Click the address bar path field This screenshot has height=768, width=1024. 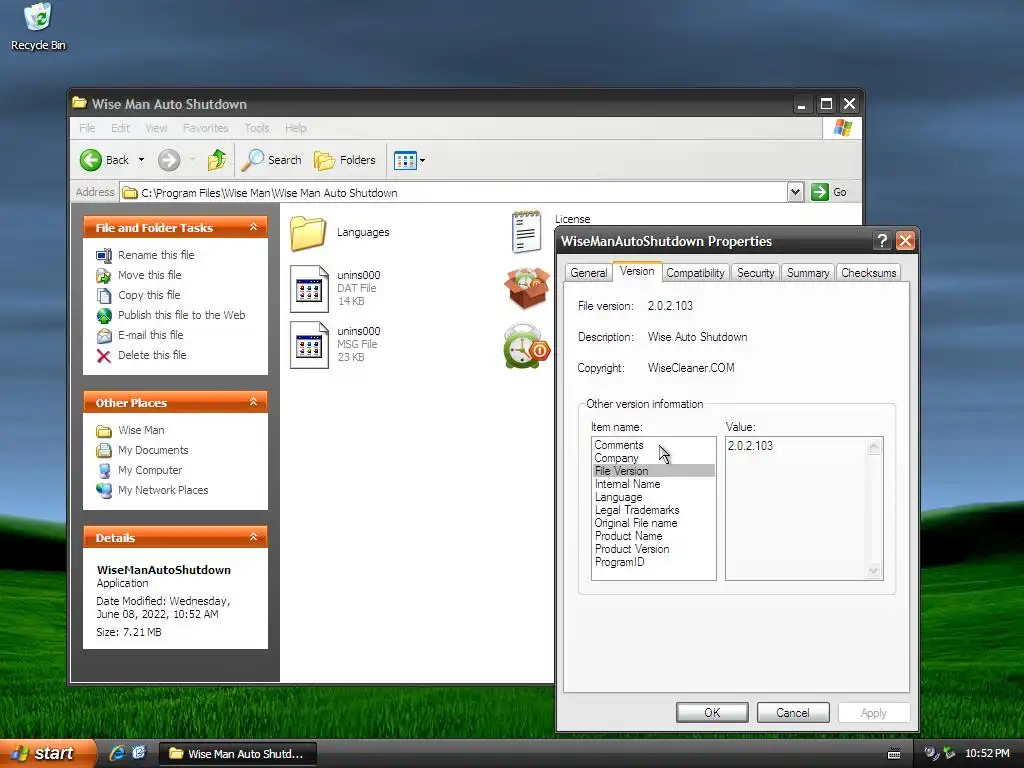(x=455, y=193)
